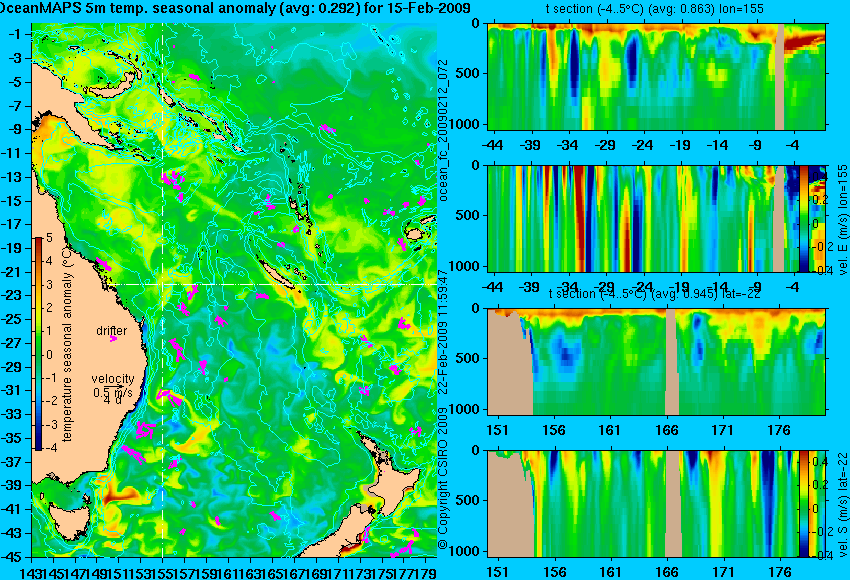Click '151' under the lat=-22 temperature section

click(498, 430)
